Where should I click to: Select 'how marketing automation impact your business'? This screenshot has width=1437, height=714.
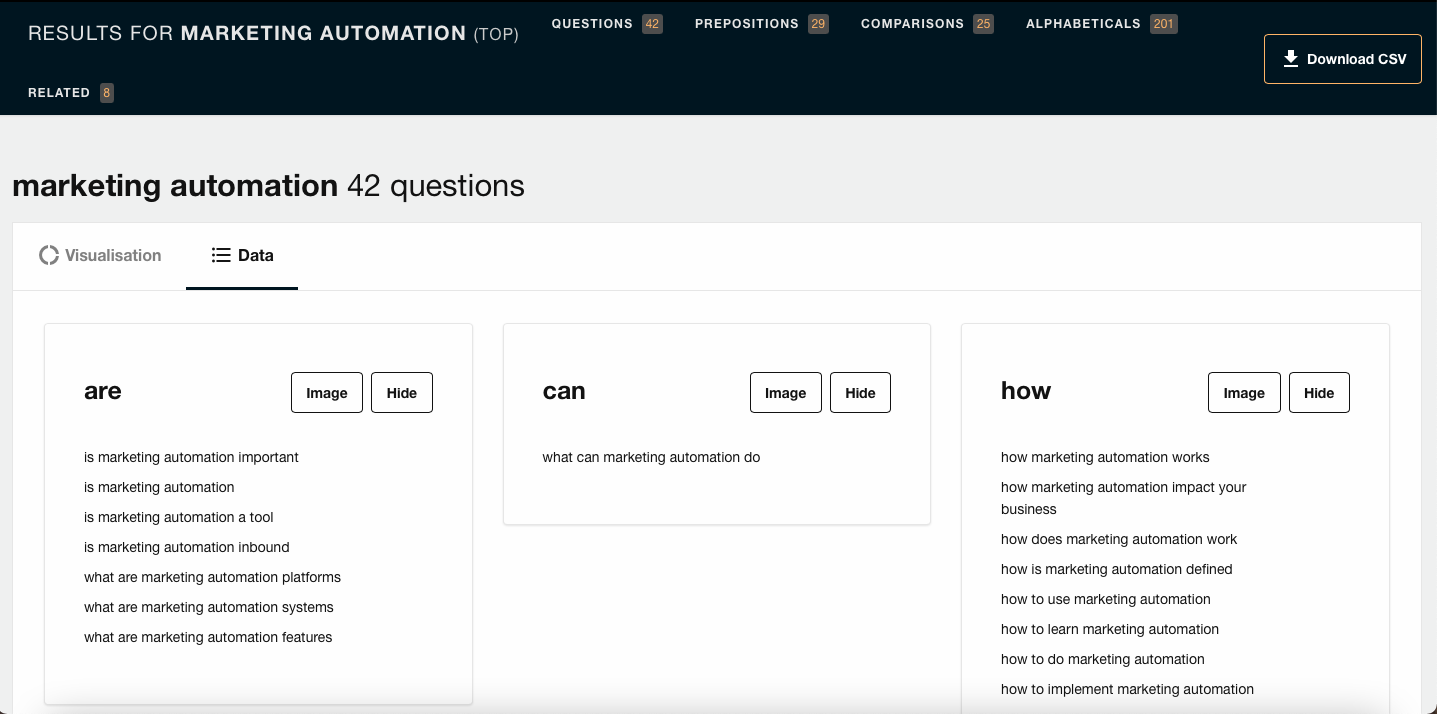coord(1124,498)
